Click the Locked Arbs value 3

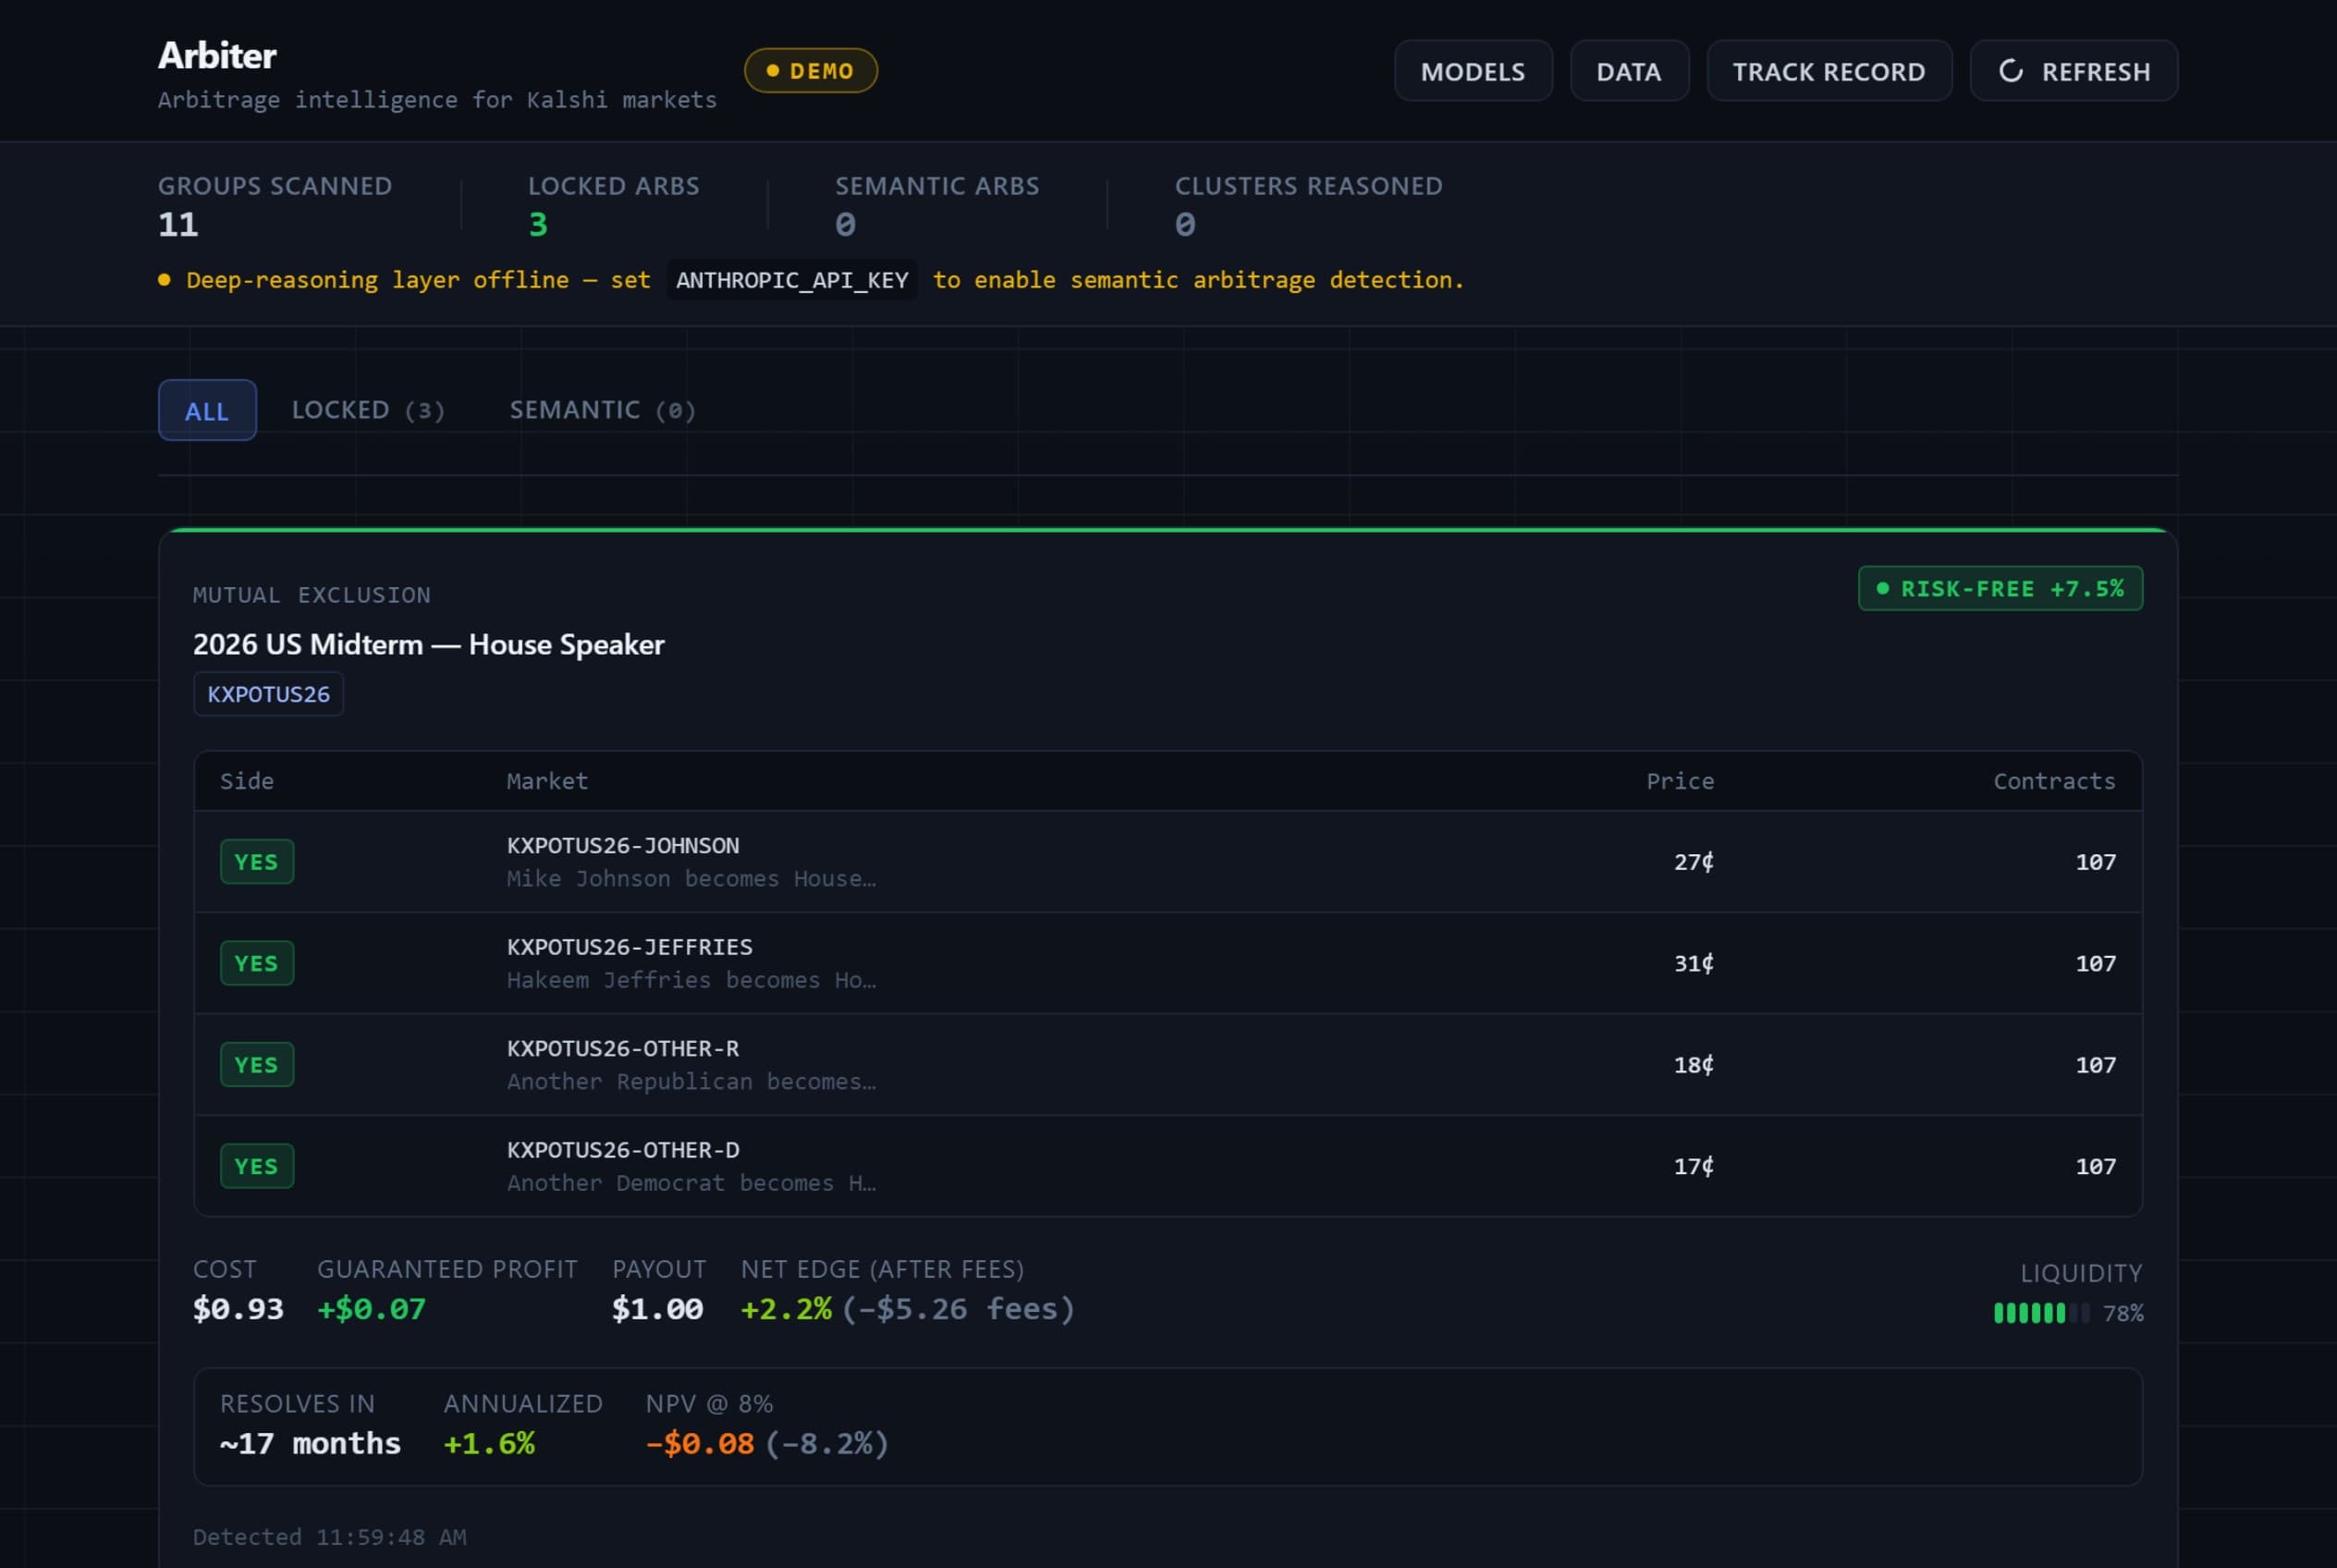[x=538, y=224]
